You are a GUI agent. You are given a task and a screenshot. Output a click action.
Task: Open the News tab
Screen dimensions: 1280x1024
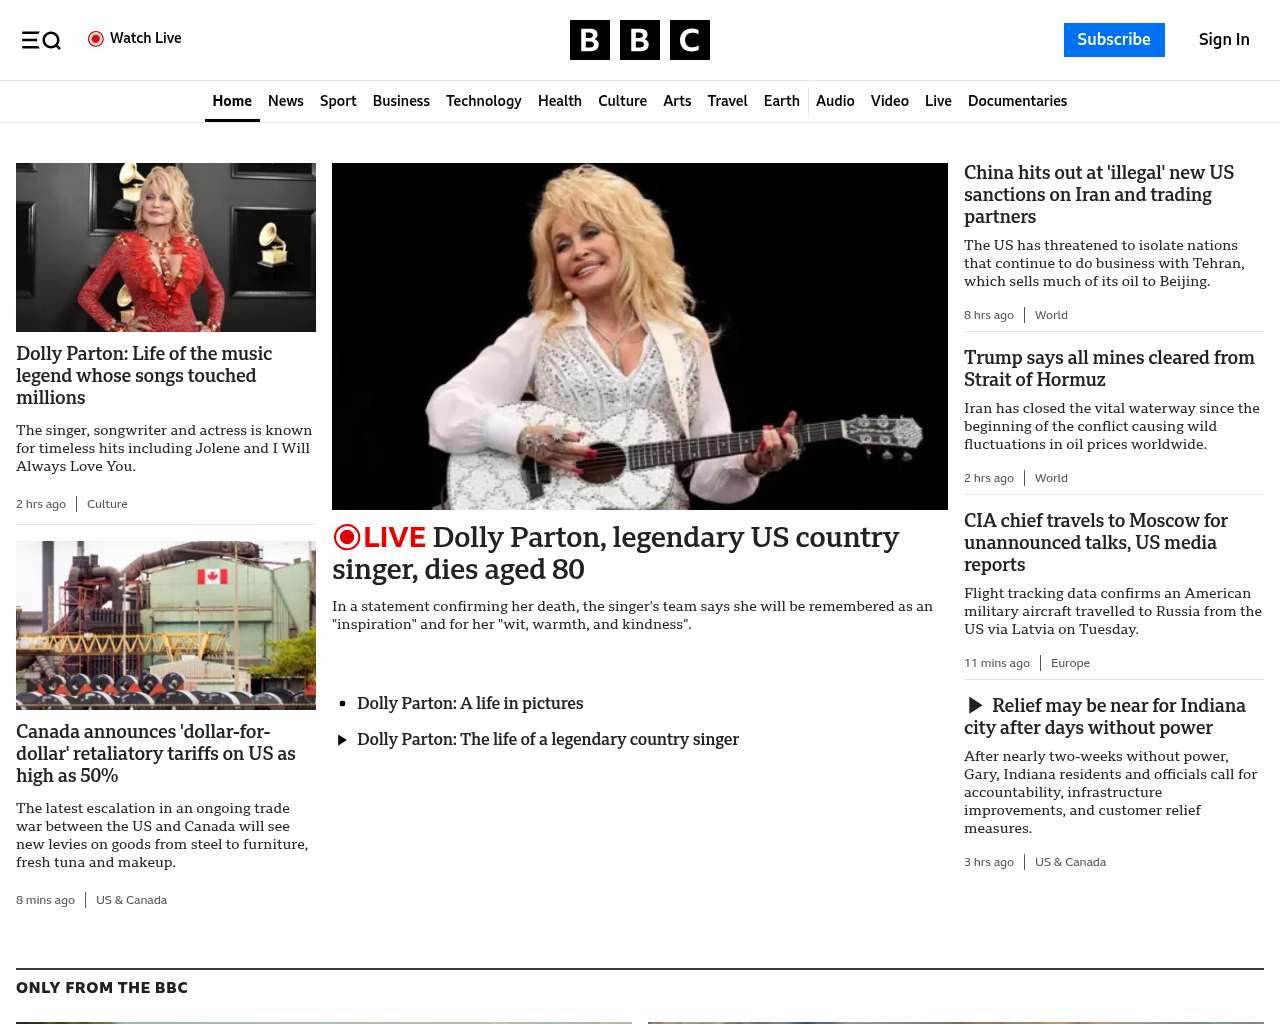[286, 101]
